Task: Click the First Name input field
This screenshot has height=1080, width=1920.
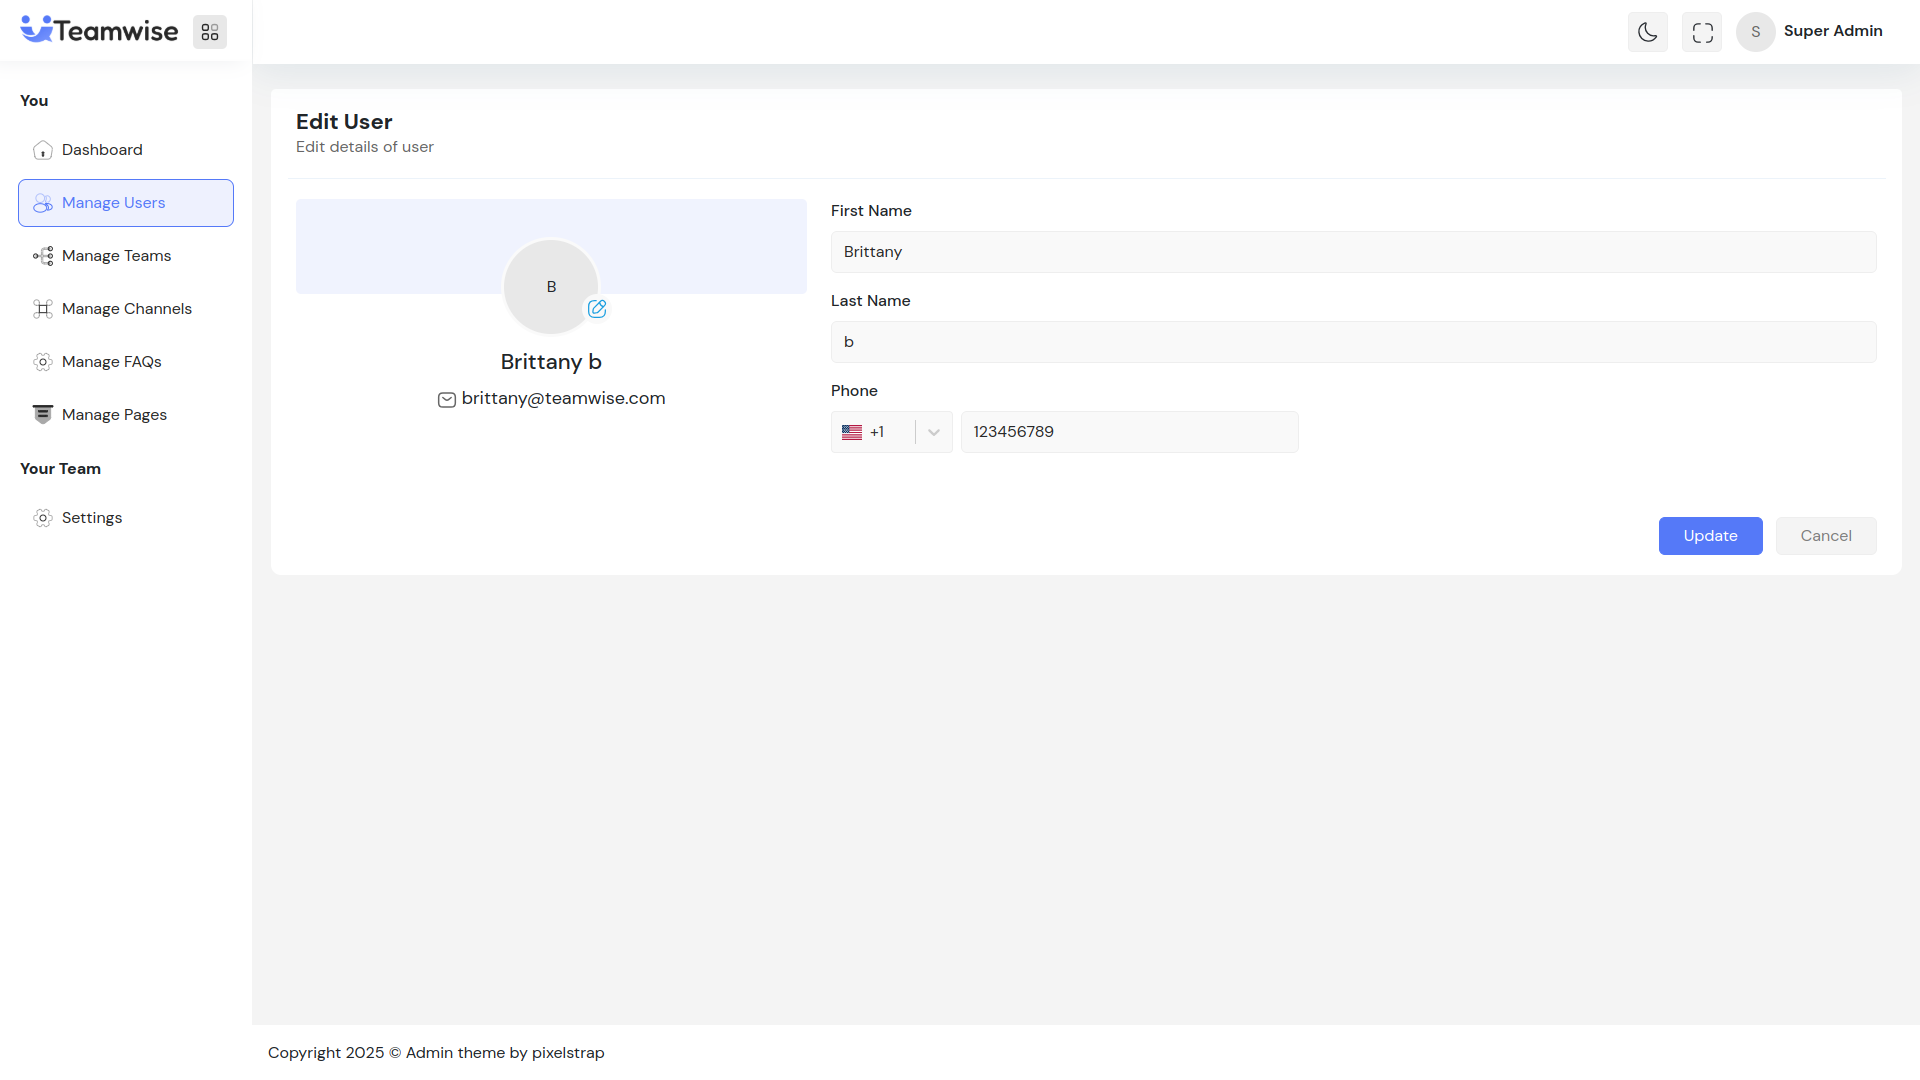Action: click(1352, 252)
